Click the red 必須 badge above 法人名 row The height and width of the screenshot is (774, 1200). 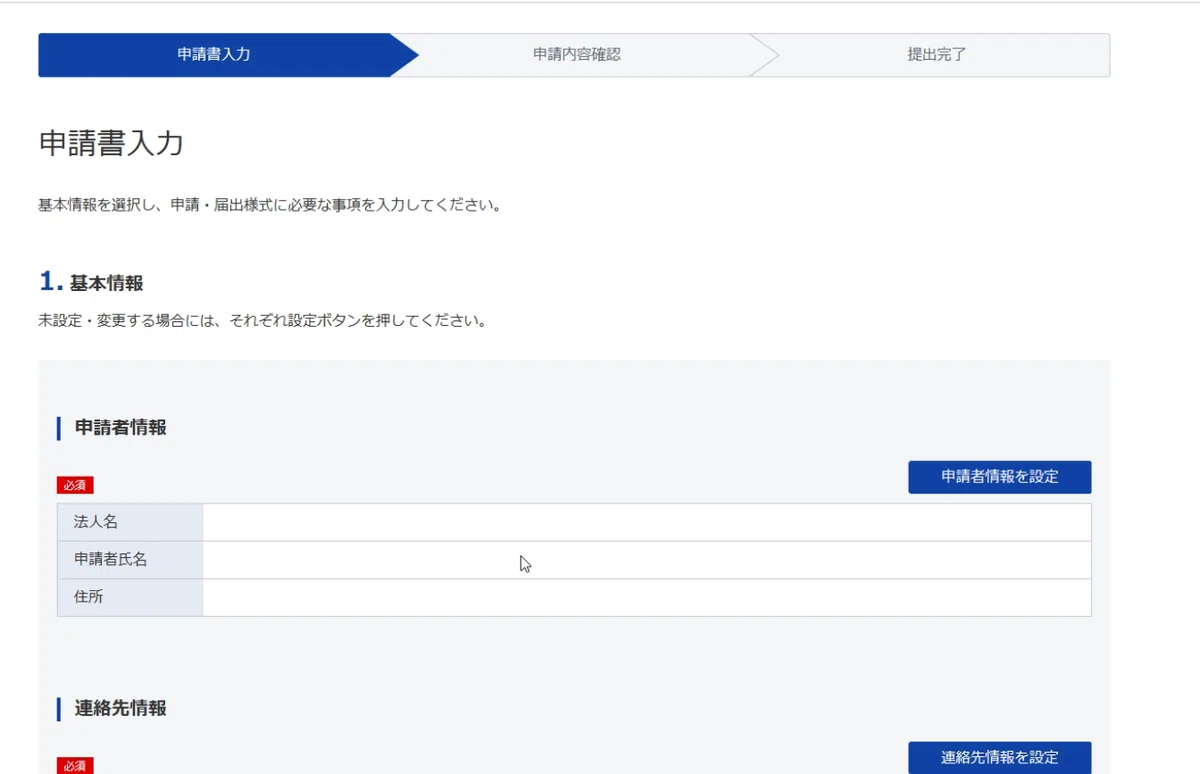[75, 485]
